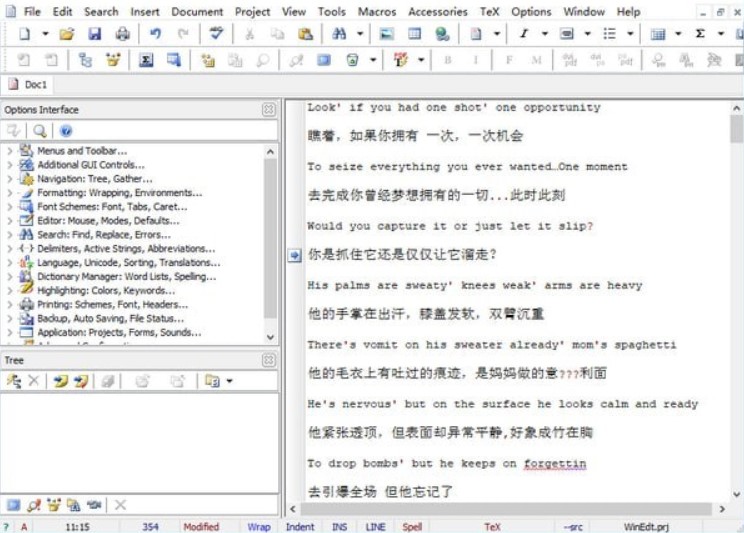Click the first yellow arrow icon in Tree panel
Image resolution: width=744 pixels, height=533 pixels.
pos(61,381)
